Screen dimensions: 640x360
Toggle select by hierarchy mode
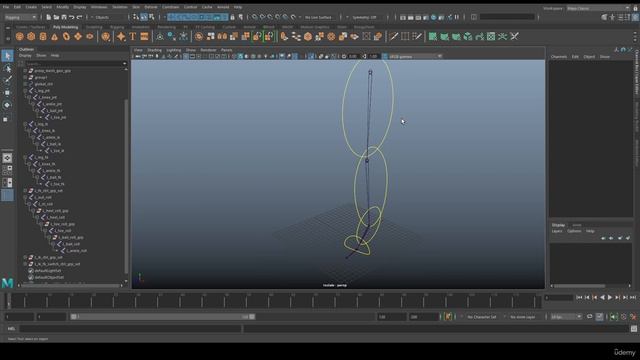click(x=136, y=17)
